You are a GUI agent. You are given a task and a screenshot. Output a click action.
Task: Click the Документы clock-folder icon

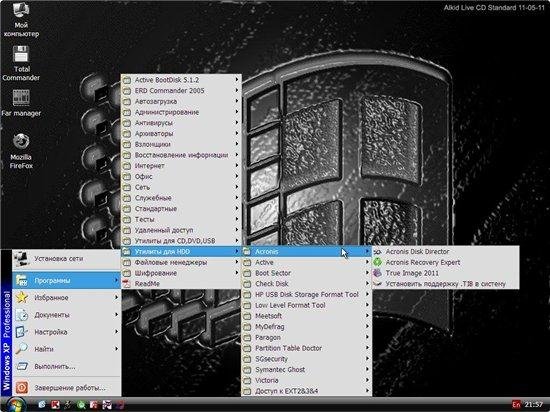(22, 315)
